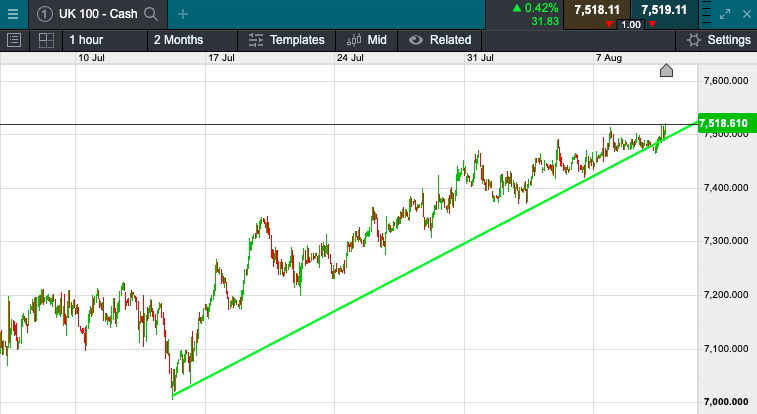Screen dimensions: 757x414
Task: Toggle the Related view
Action: (440, 40)
